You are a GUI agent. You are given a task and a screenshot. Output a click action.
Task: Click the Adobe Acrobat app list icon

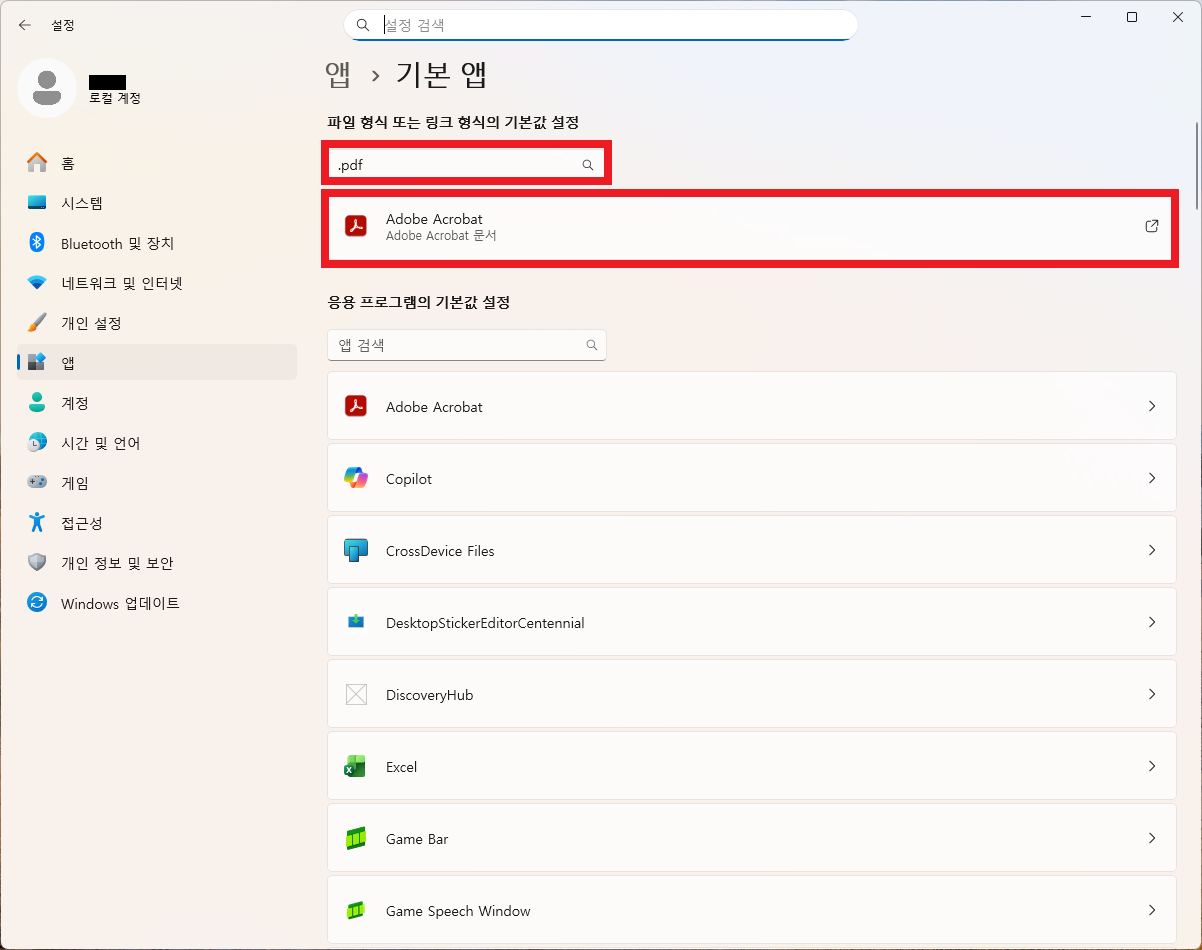pos(356,406)
